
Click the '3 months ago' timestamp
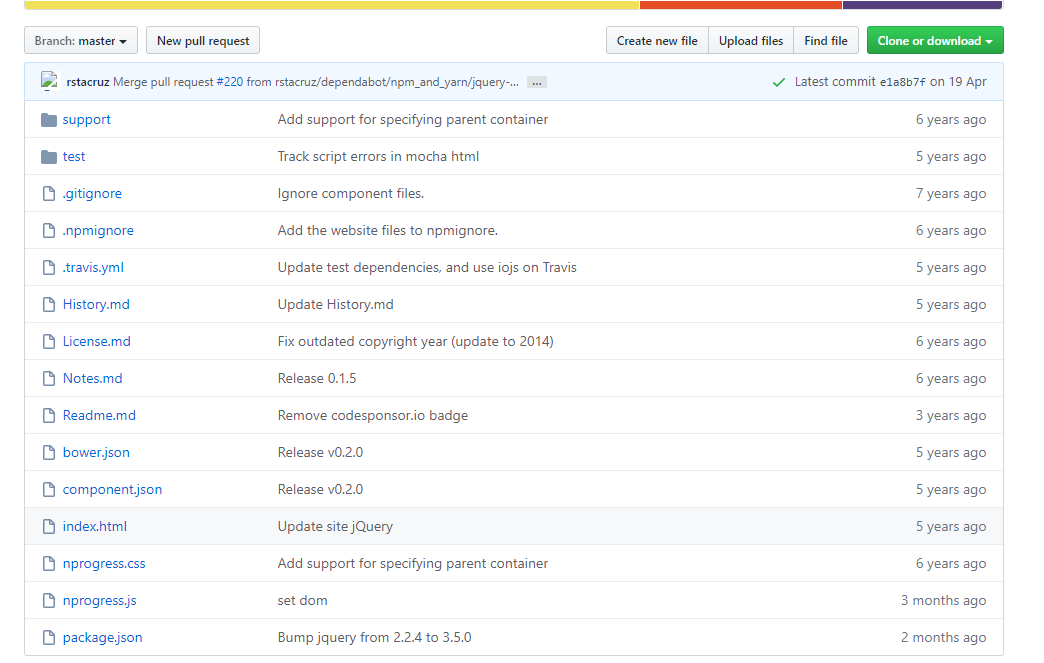pyautogui.click(x=943, y=600)
